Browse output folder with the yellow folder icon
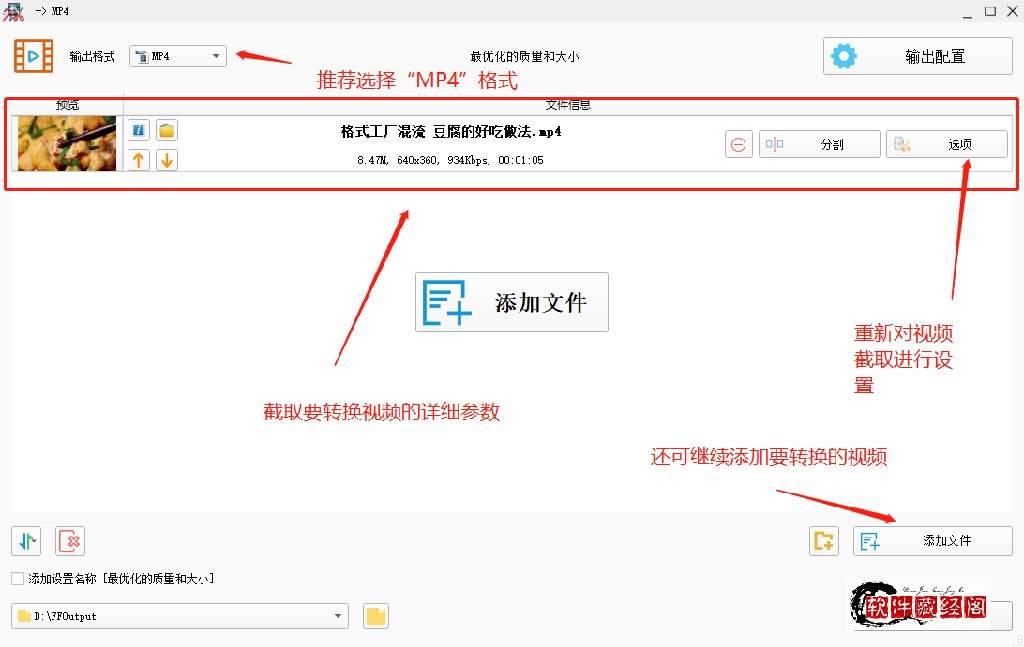 (x=375, y=616)
